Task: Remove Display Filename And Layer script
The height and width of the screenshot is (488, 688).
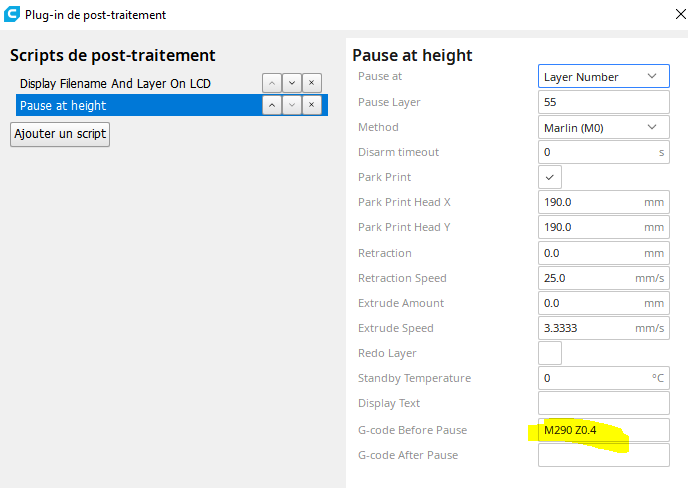Action: 311,83
